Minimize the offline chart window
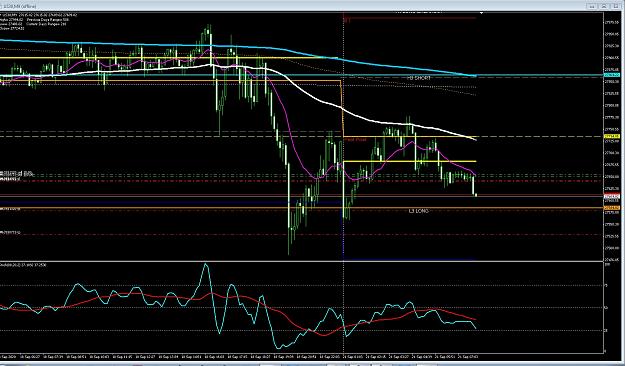Screen dimensions: 625x366 point(592,6)
